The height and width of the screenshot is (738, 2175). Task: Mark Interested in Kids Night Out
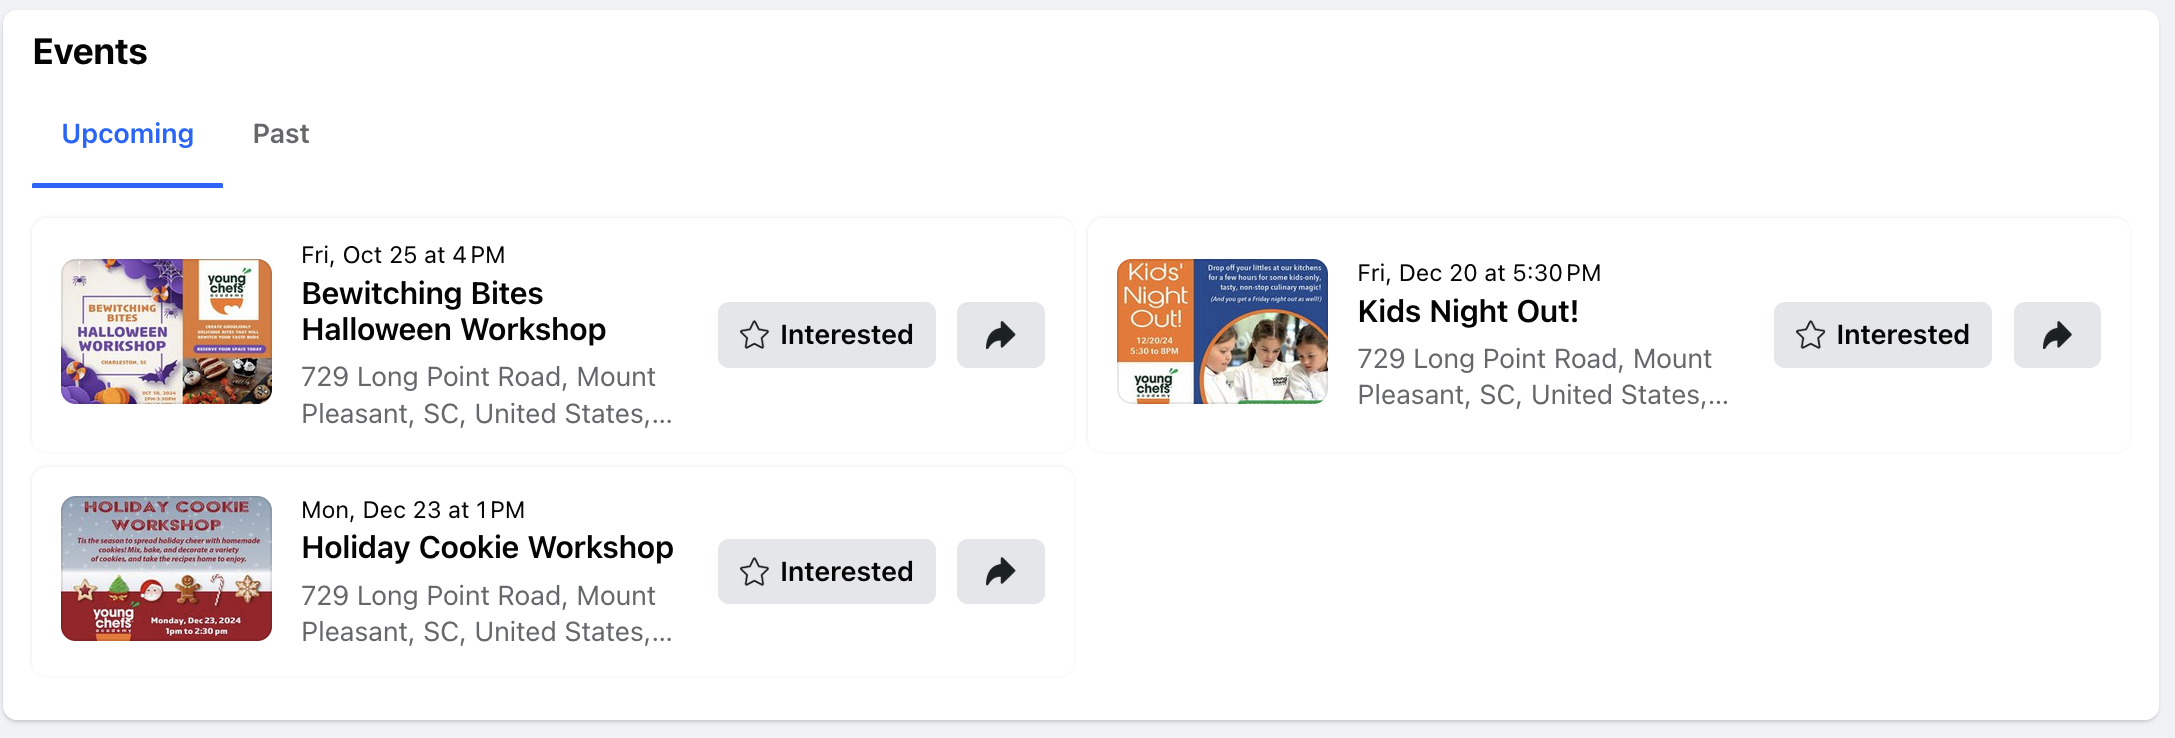click(x=1883, y=335)
